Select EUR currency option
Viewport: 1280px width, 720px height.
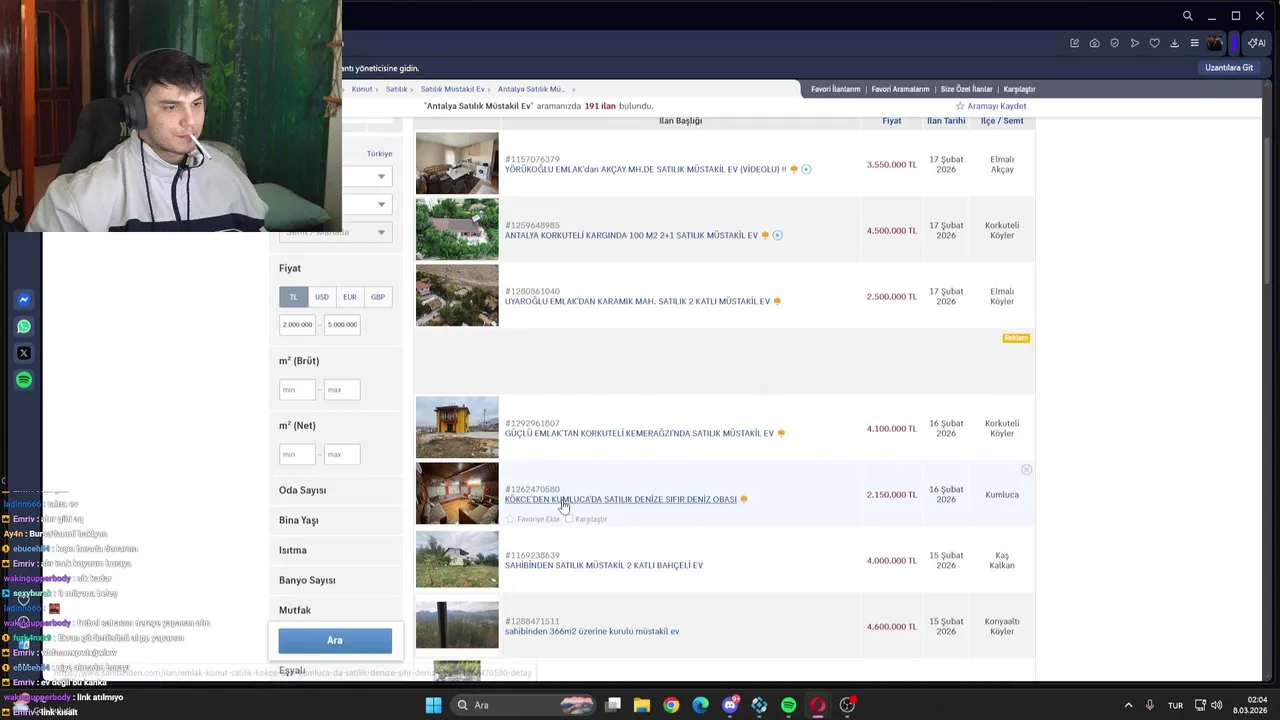[x=349, y=297]
